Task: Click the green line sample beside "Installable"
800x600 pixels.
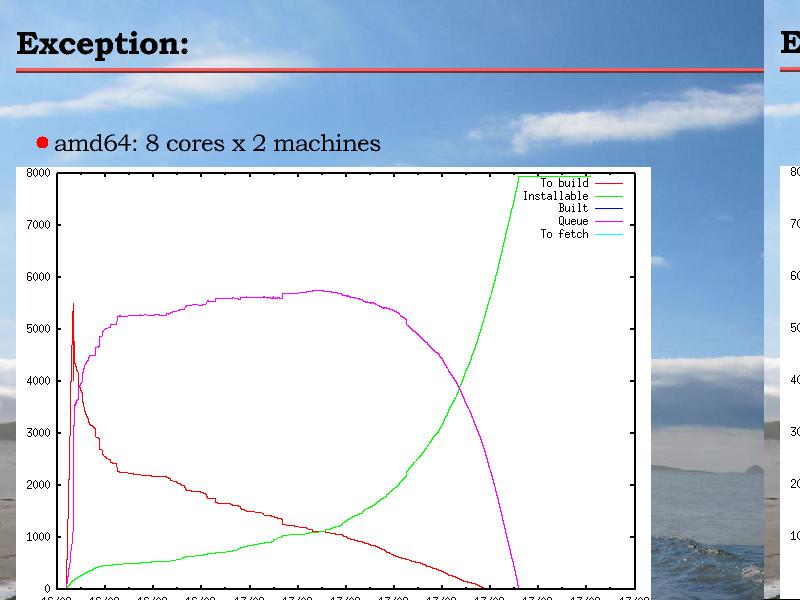Action: point(609,196)
